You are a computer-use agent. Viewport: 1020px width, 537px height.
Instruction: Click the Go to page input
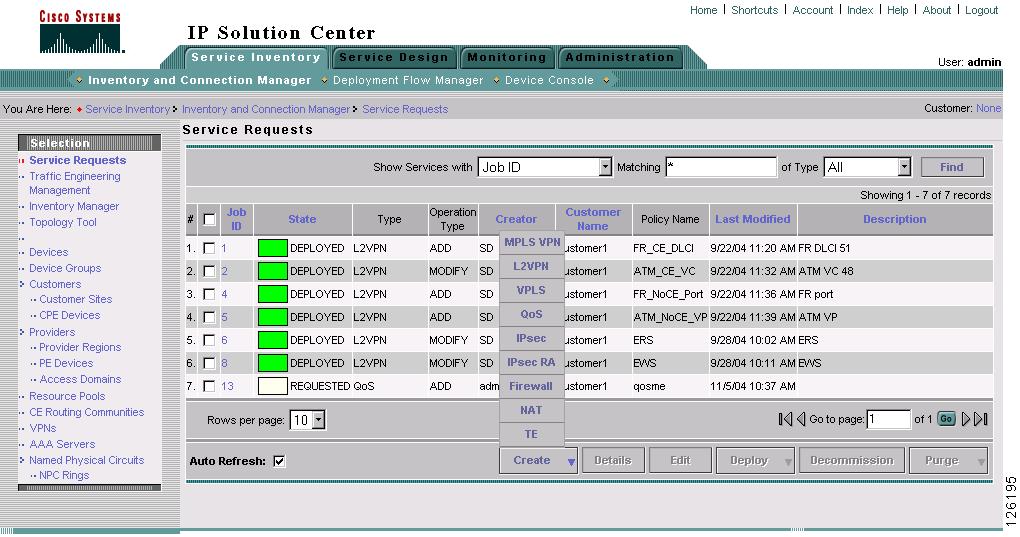[889, 419]
